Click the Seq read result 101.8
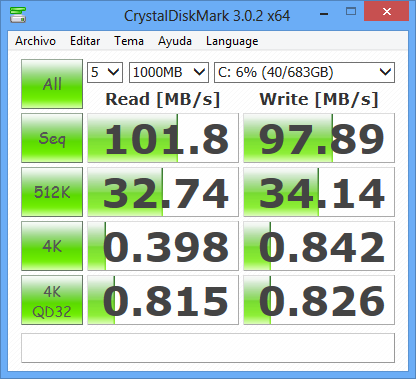 pyautogui.click(x=163, y=138)
